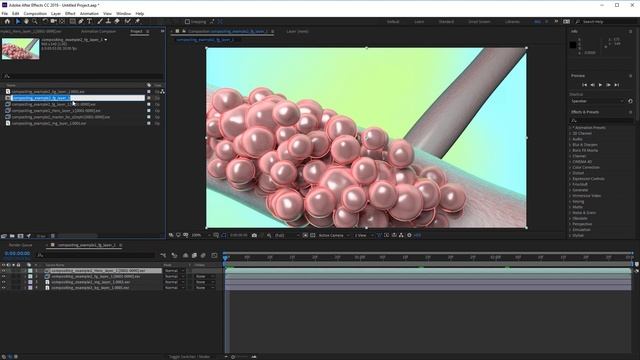Open the Normal blend mode dropdown for layer 2
Image resolution: width=640 pixels, height=360 pixels.
coord(174,276)
